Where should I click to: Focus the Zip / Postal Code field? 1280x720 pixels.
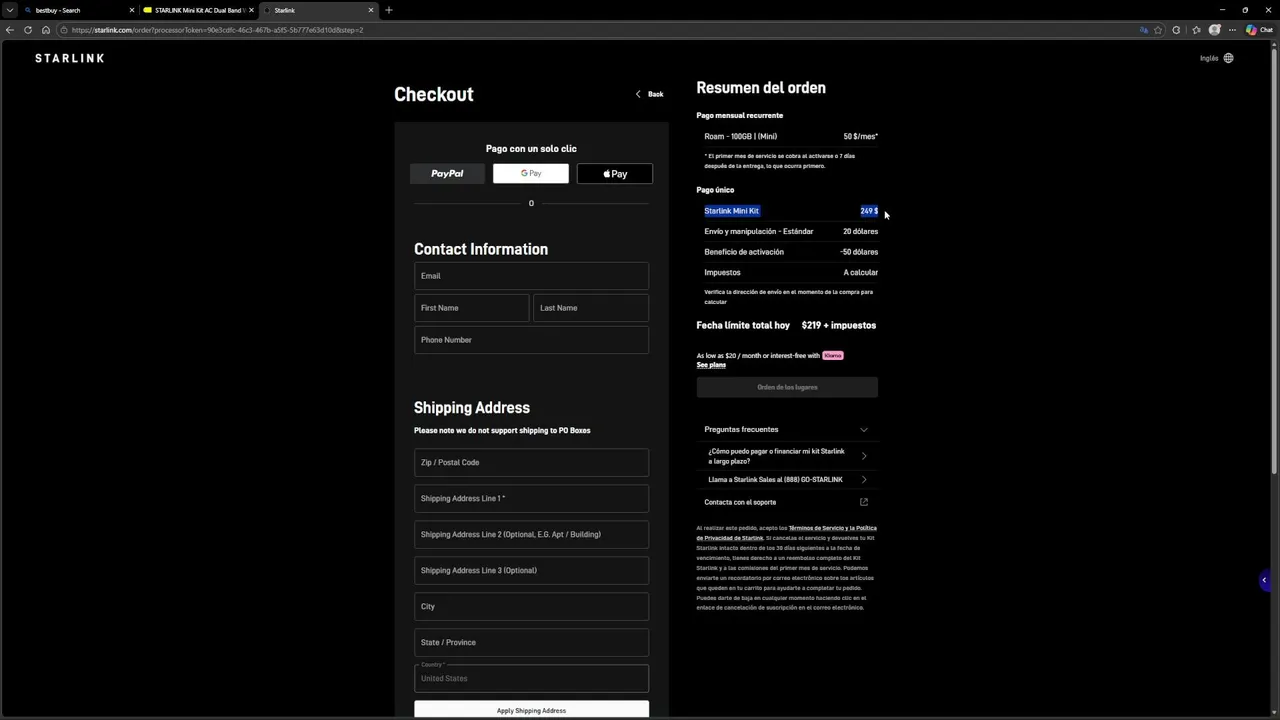click(531, 462)
